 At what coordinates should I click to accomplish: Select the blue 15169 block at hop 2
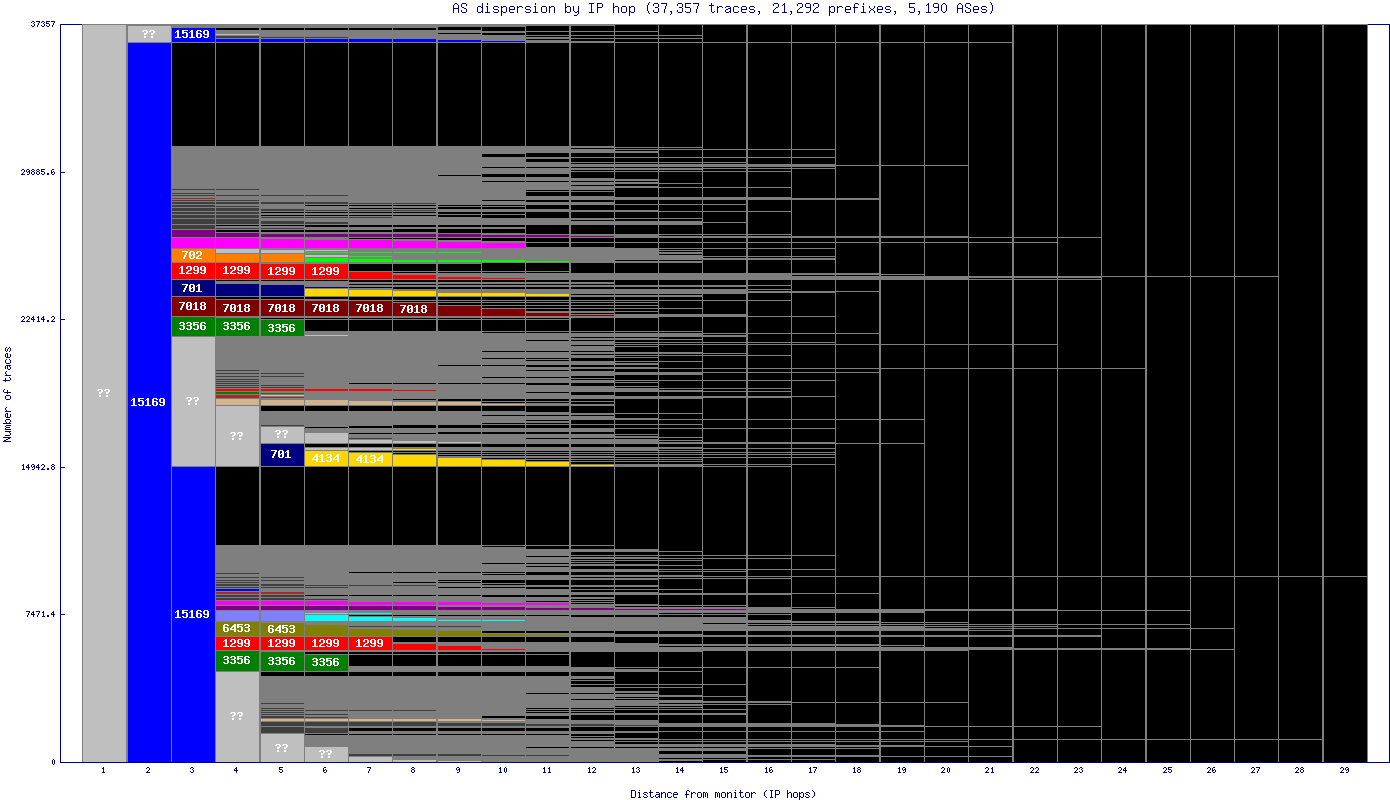[x=149, y=402]
